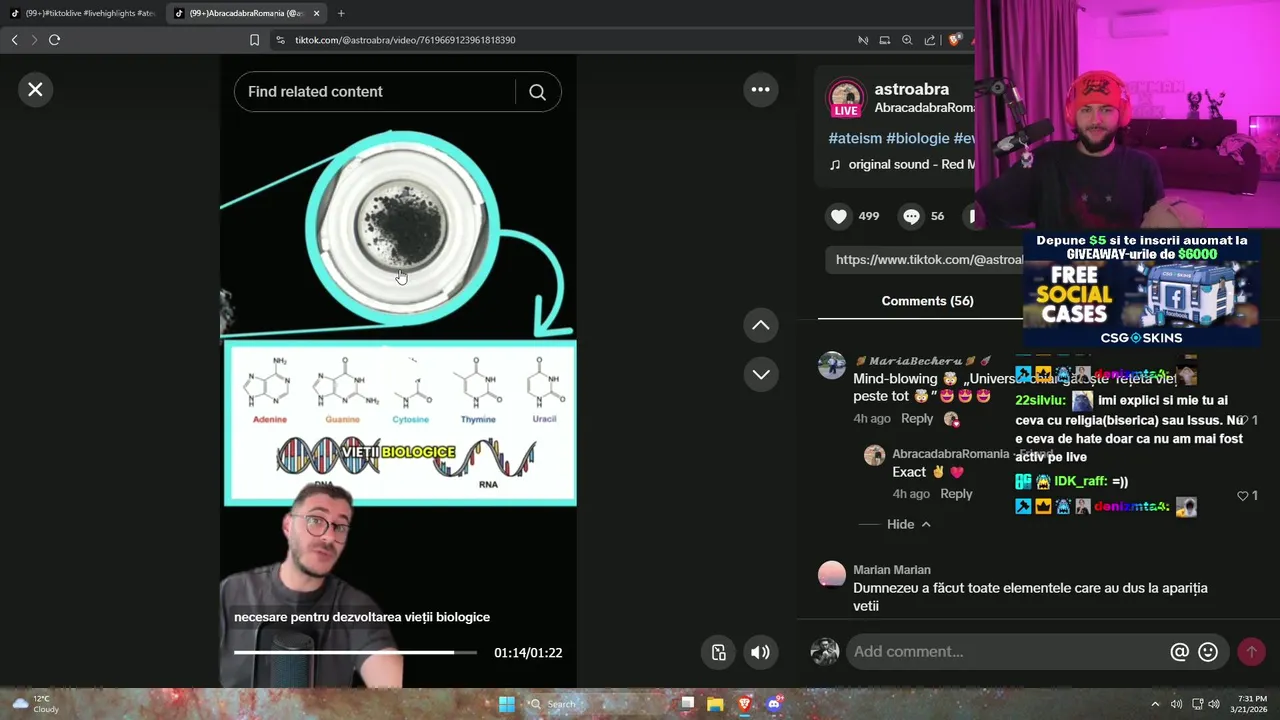Open Discord from the taskbar
Viewport: 1280px width, 720px height.
(773, 704)
